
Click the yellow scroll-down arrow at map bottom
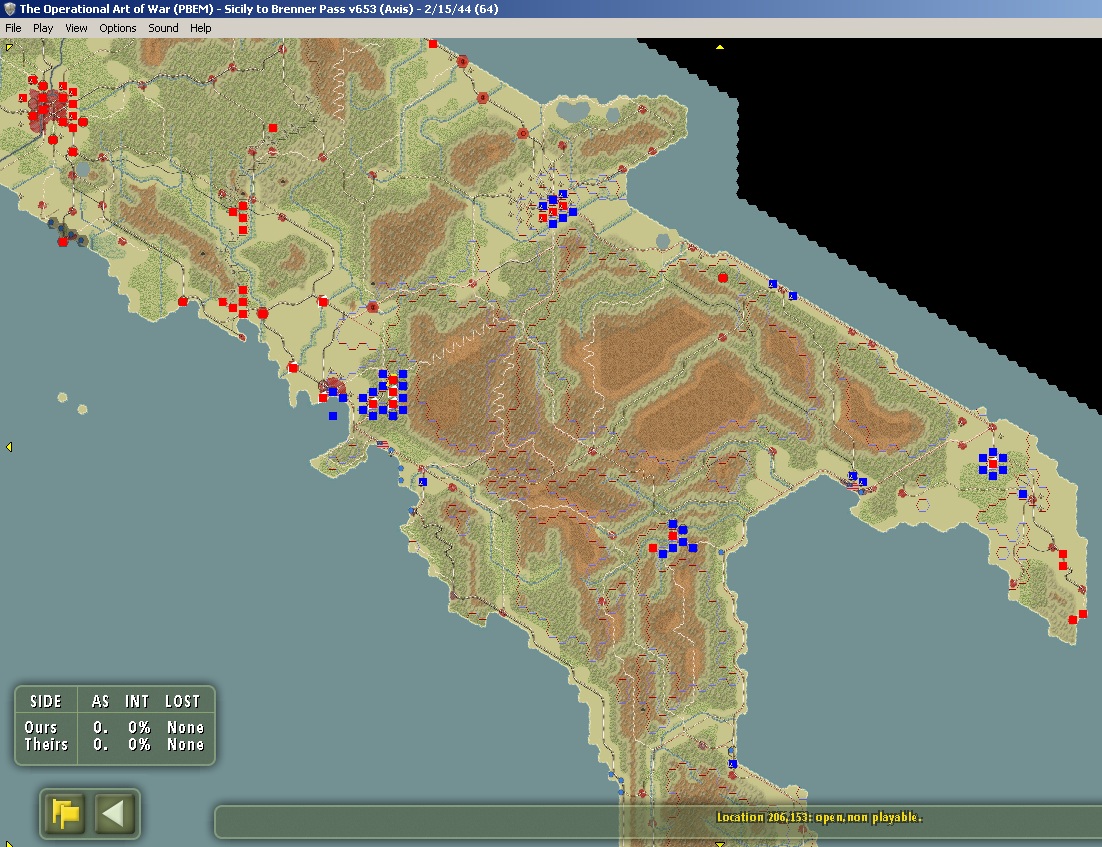pos(720,843)
